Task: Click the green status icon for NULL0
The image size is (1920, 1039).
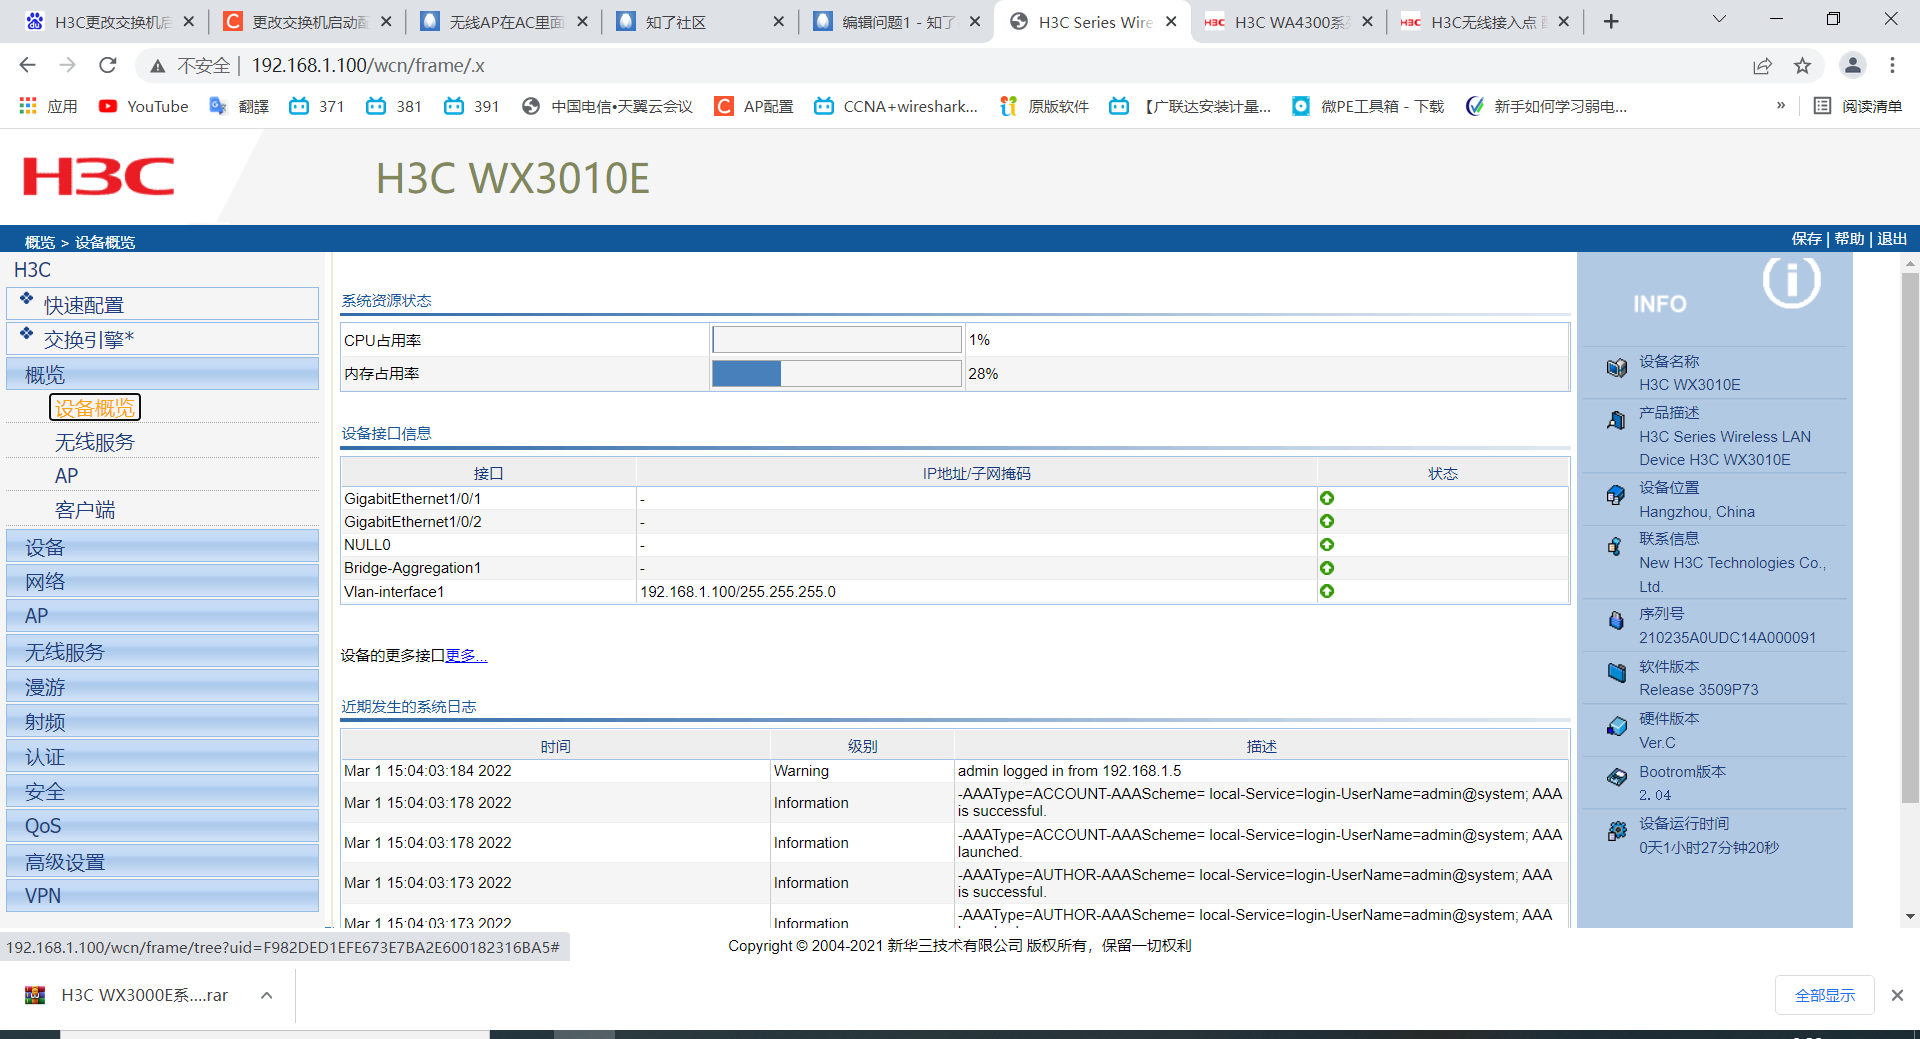Action: coord(1326,545)
